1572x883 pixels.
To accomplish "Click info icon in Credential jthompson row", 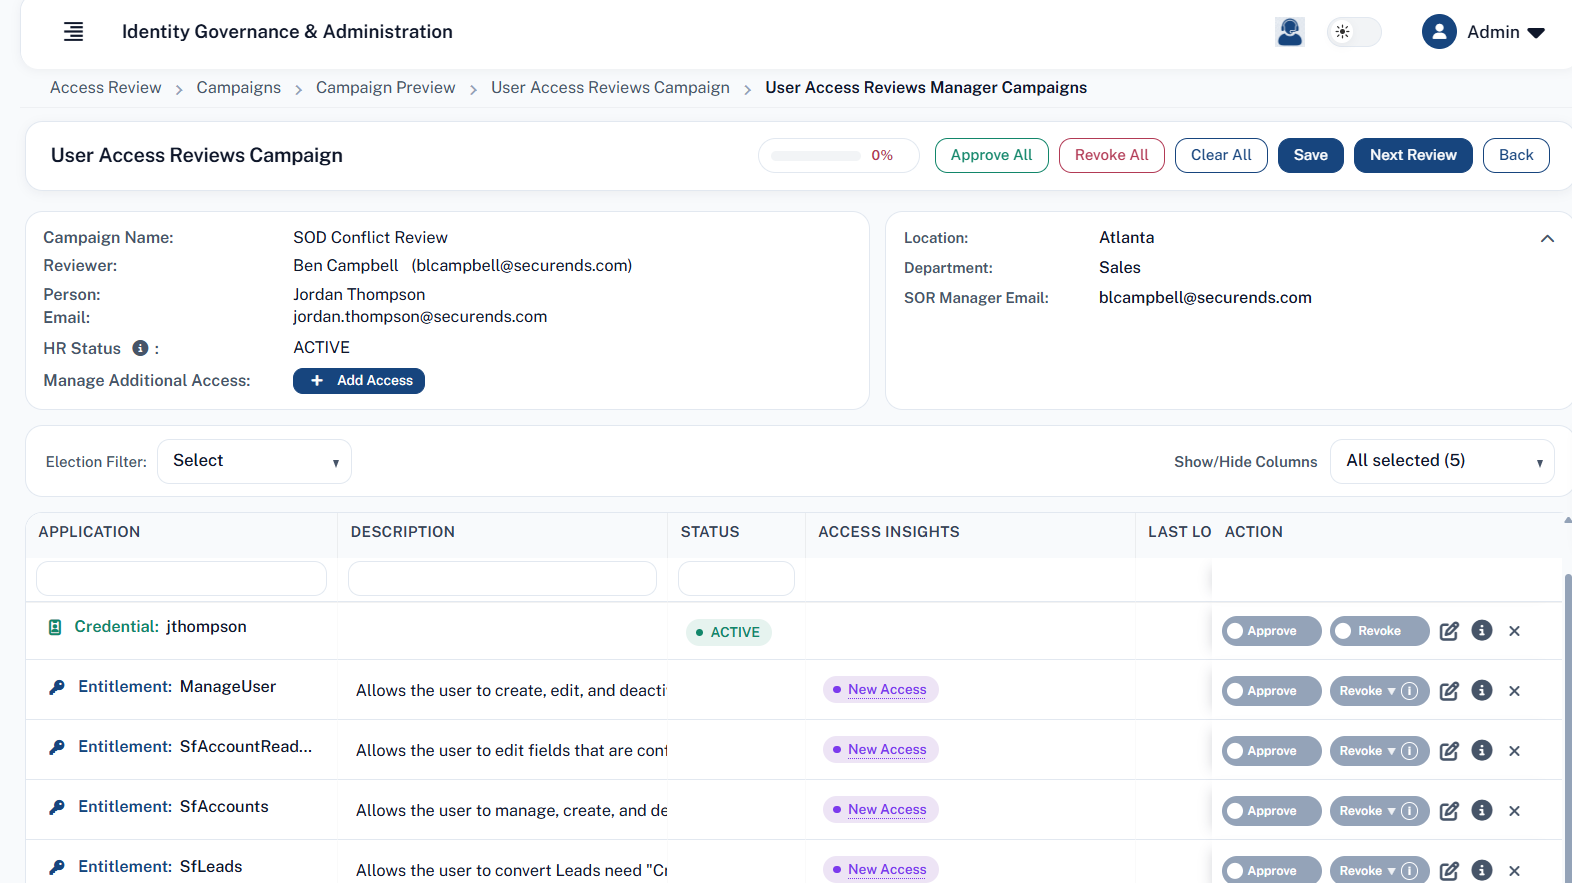I will 1482,630.
